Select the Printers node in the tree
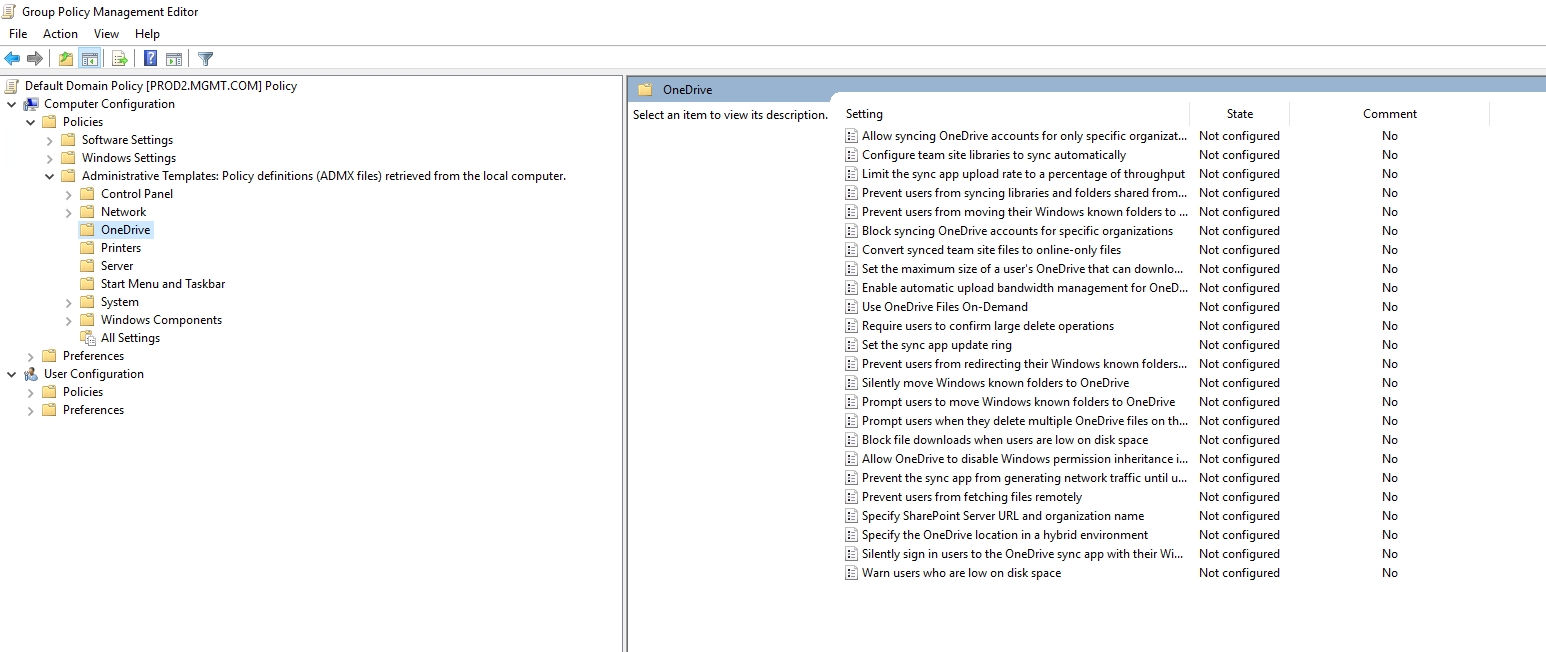 [x=120, y=247]
